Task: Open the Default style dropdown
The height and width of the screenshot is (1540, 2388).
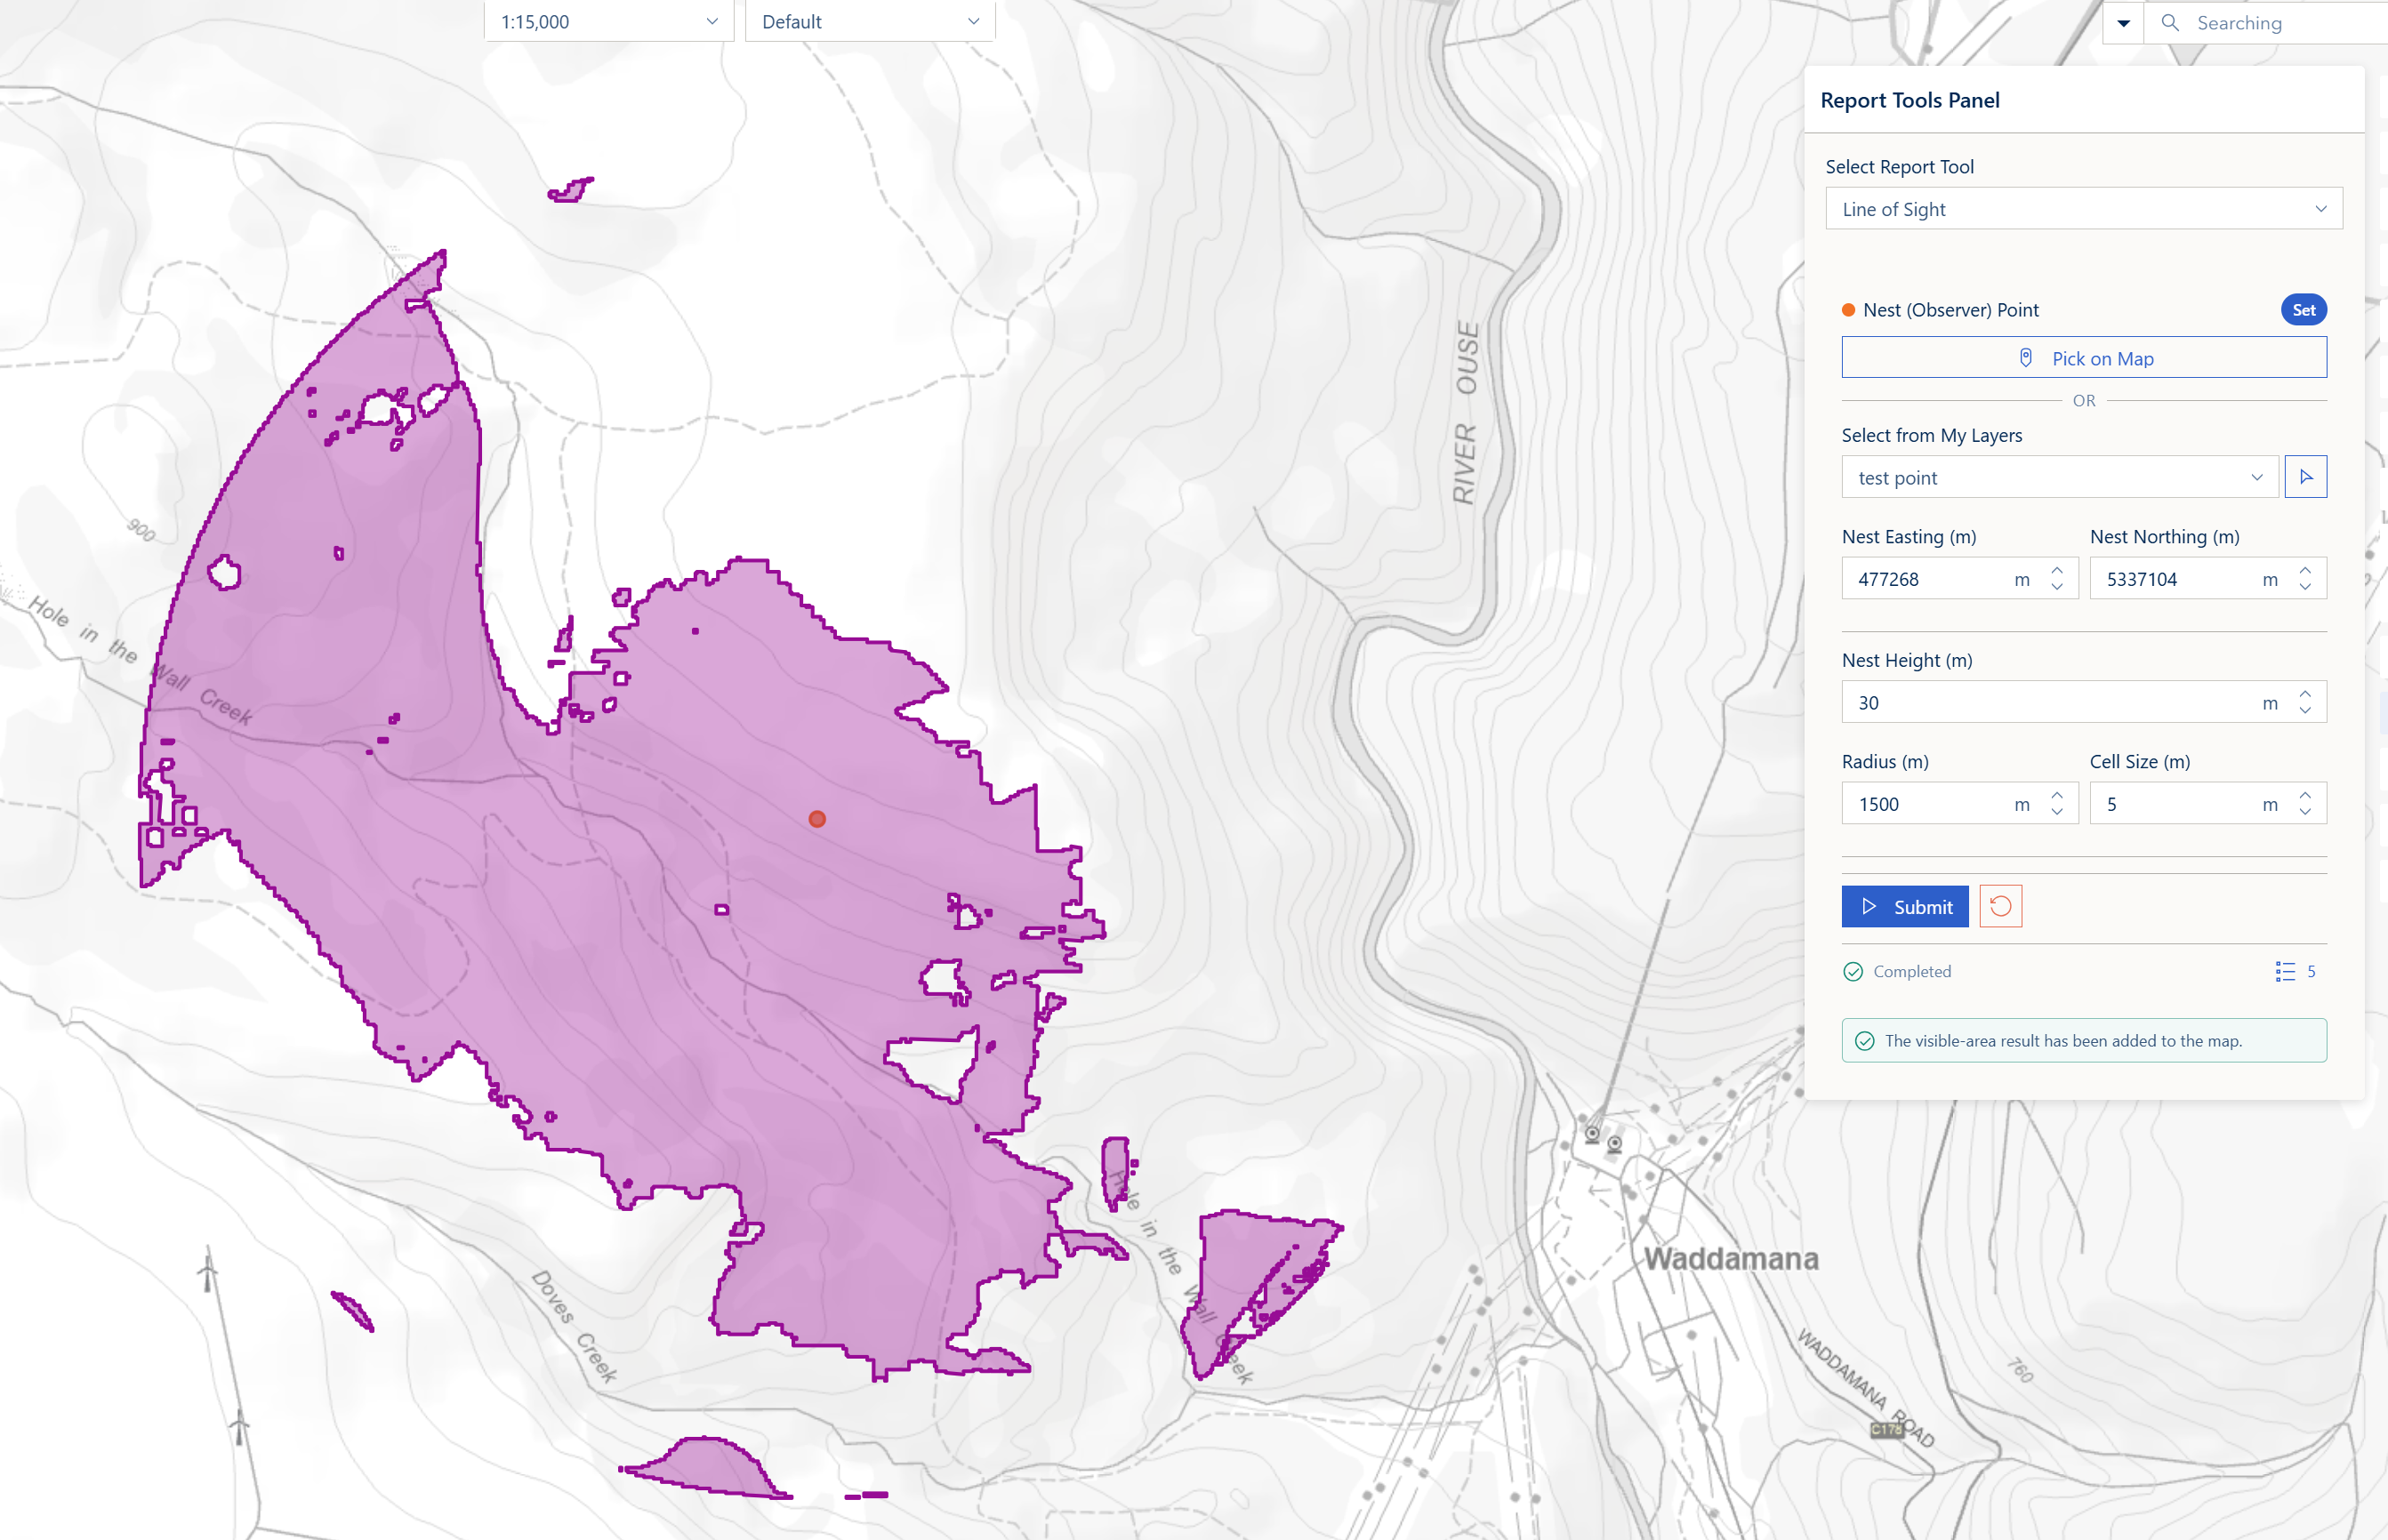Action: (x=870, y=21)
